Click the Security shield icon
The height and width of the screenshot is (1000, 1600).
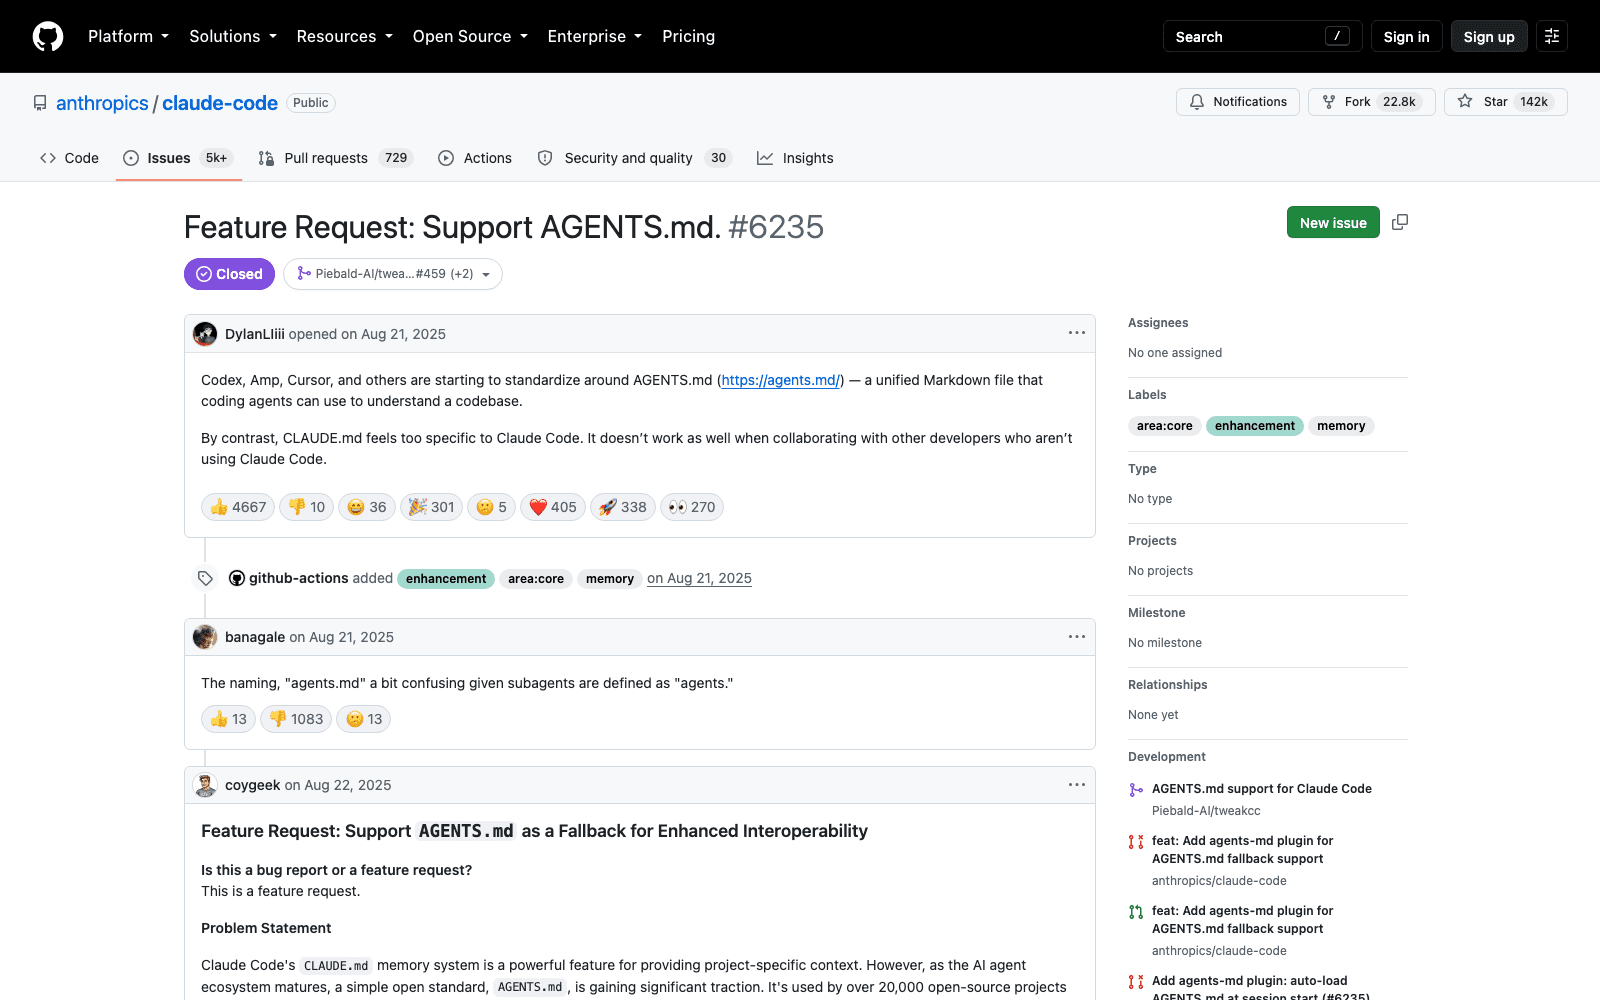point(545,158)
